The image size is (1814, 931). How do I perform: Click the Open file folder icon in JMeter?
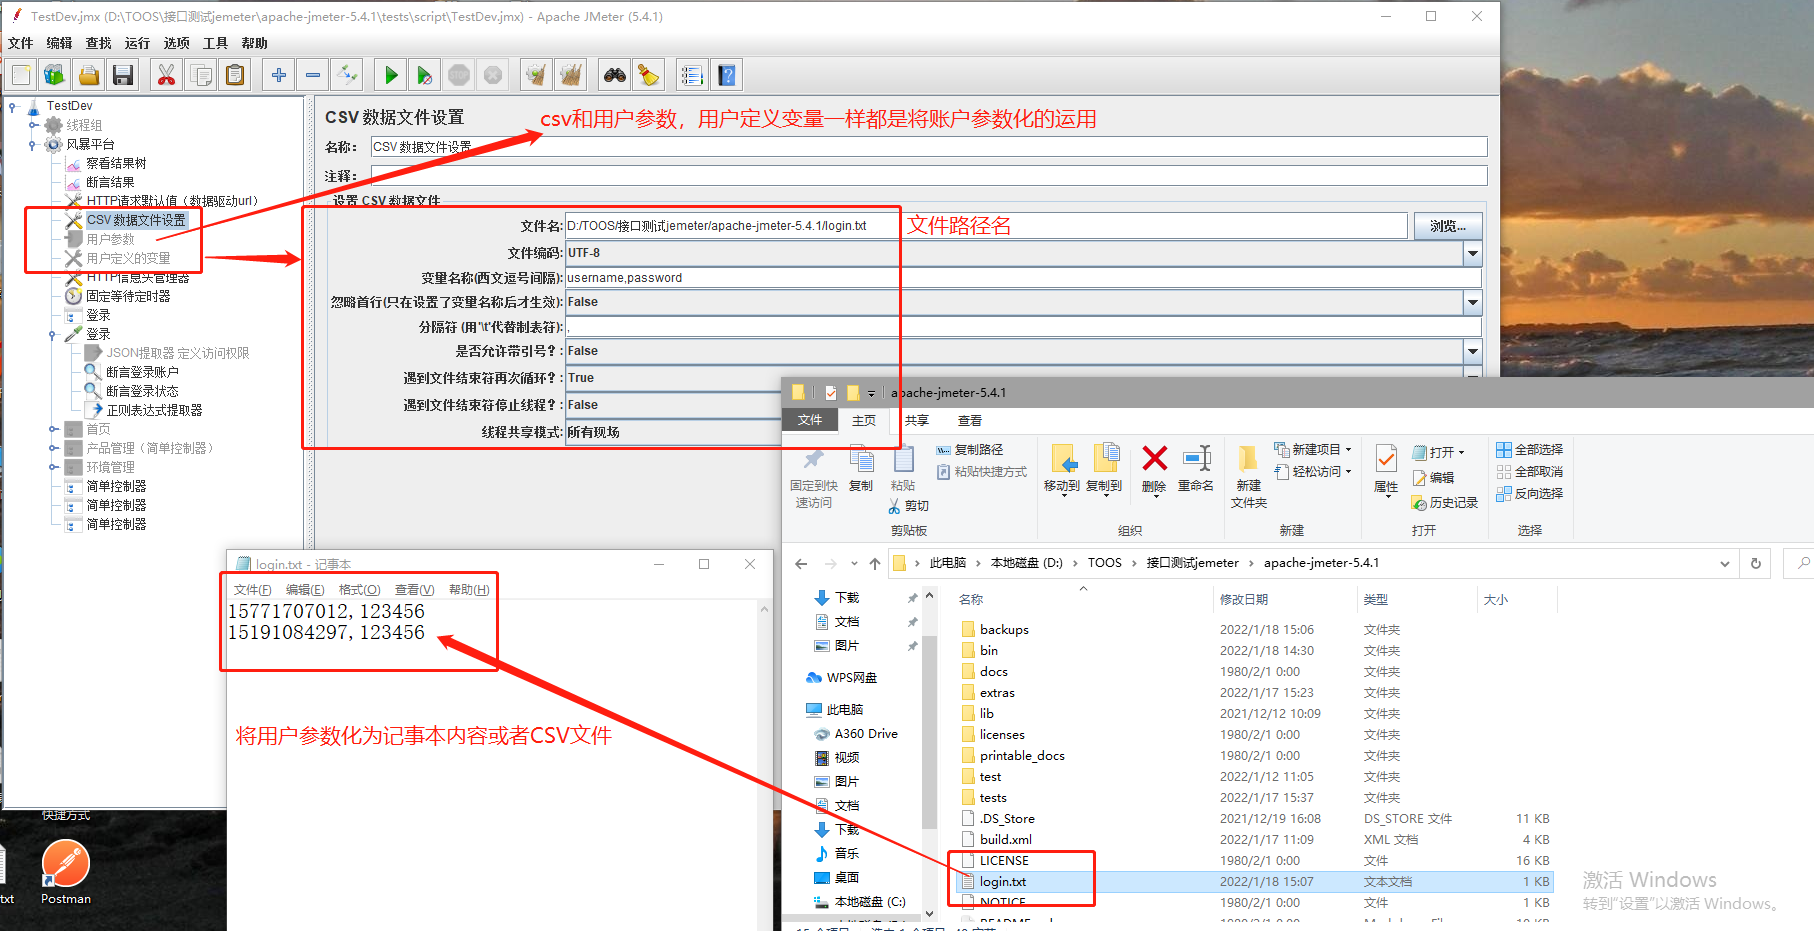[89, 75]
